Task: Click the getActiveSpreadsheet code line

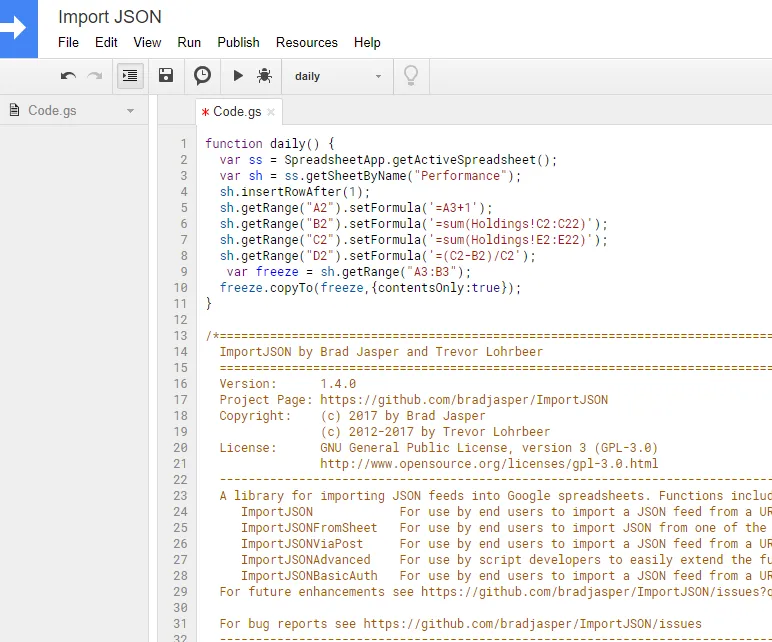Action: 388,160
